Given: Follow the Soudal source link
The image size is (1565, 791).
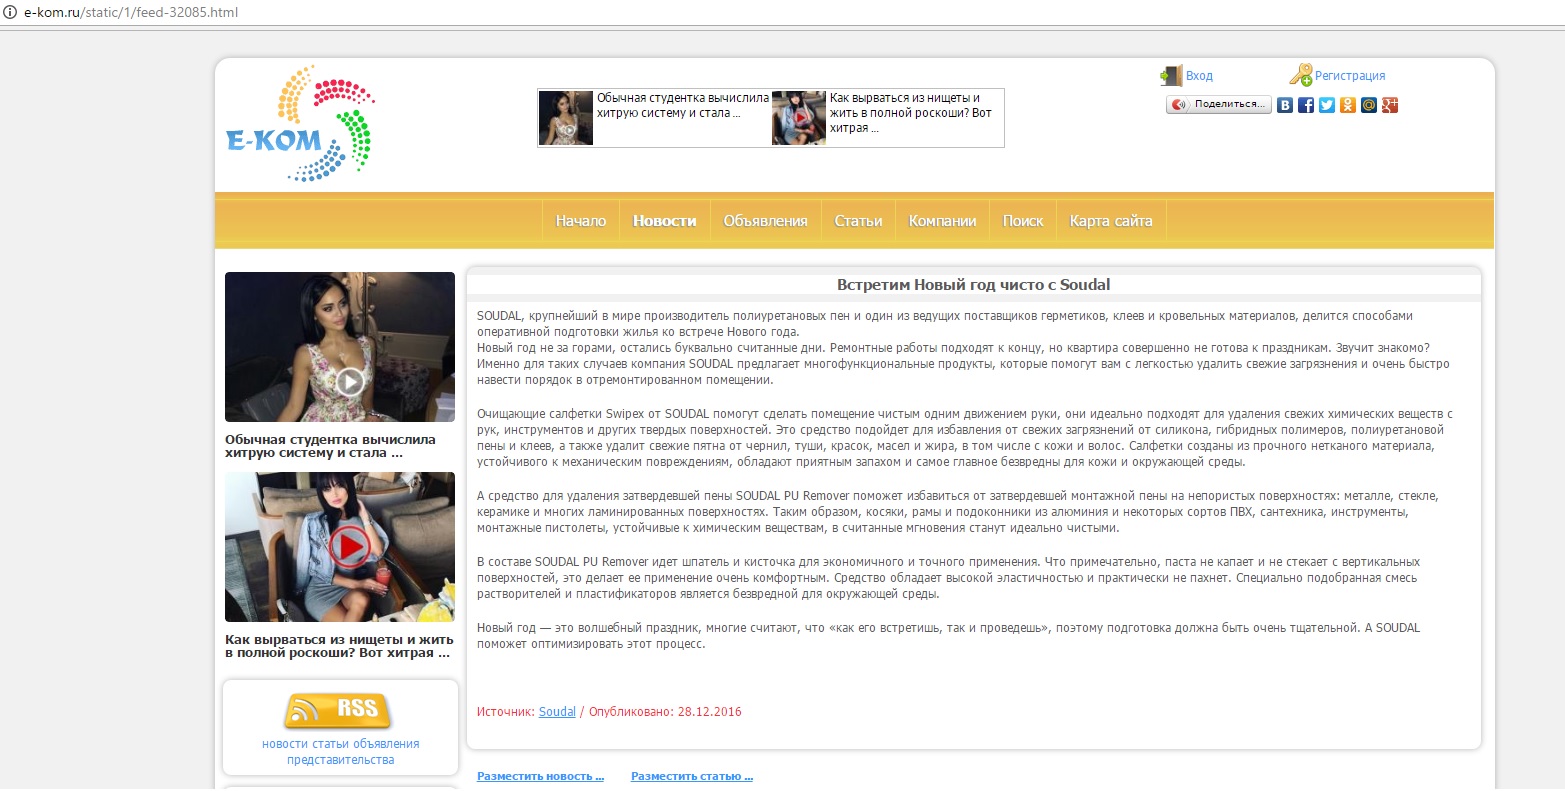Looking at the screenshot, I should tap(557, 712).
